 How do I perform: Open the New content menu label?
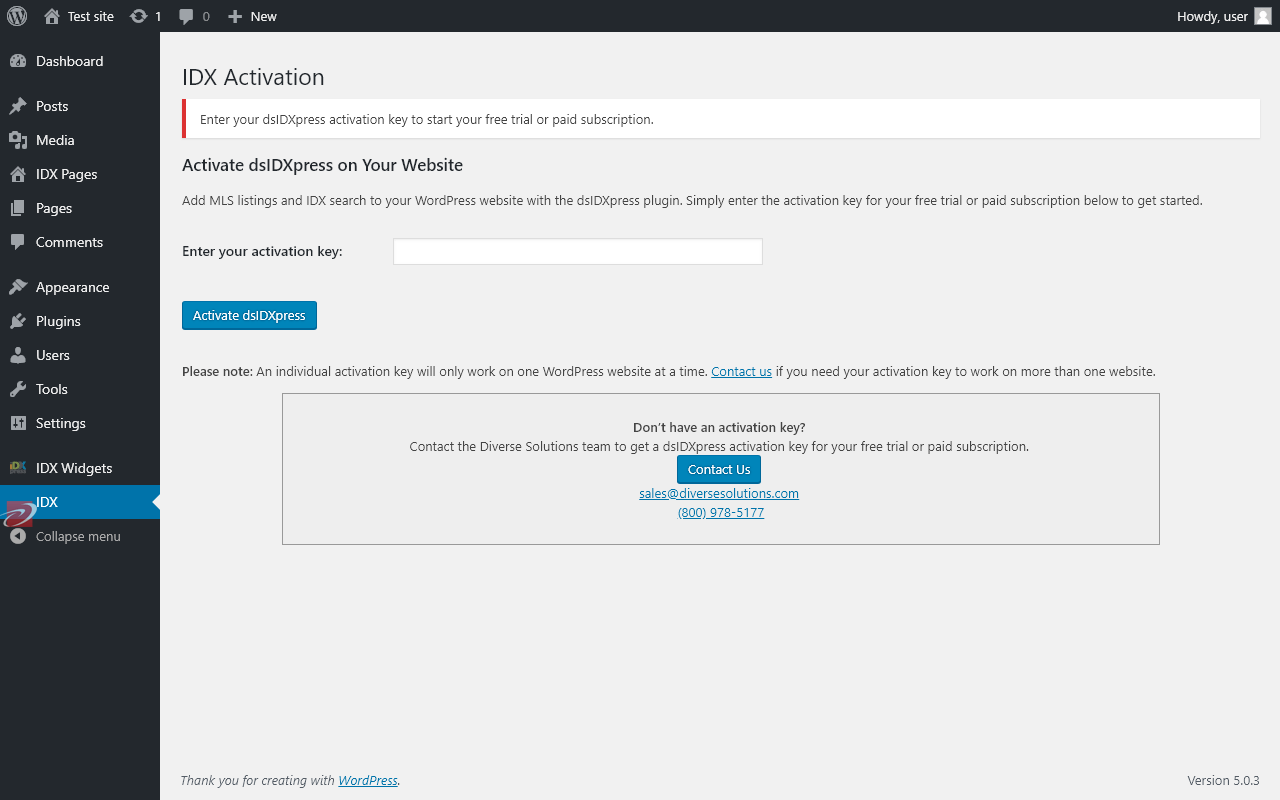click(264, 16)
